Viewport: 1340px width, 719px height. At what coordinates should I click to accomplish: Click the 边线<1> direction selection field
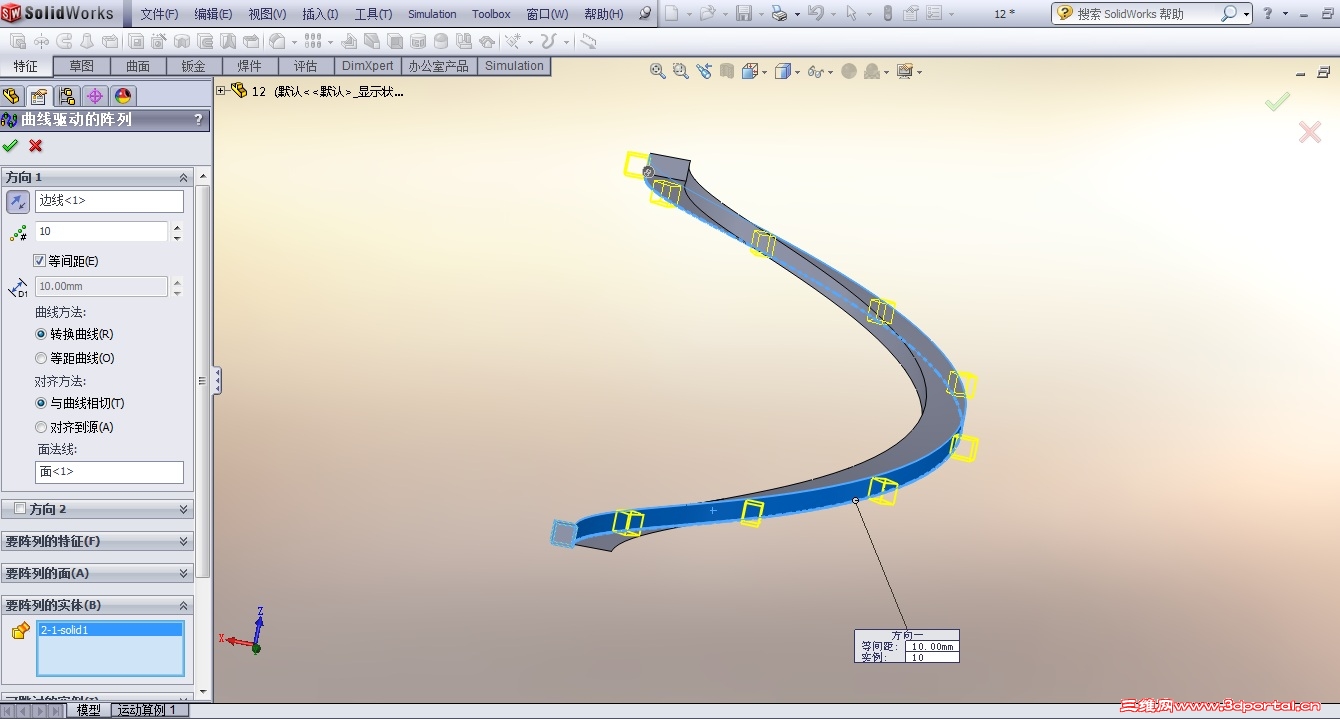(x=110, y=201)
